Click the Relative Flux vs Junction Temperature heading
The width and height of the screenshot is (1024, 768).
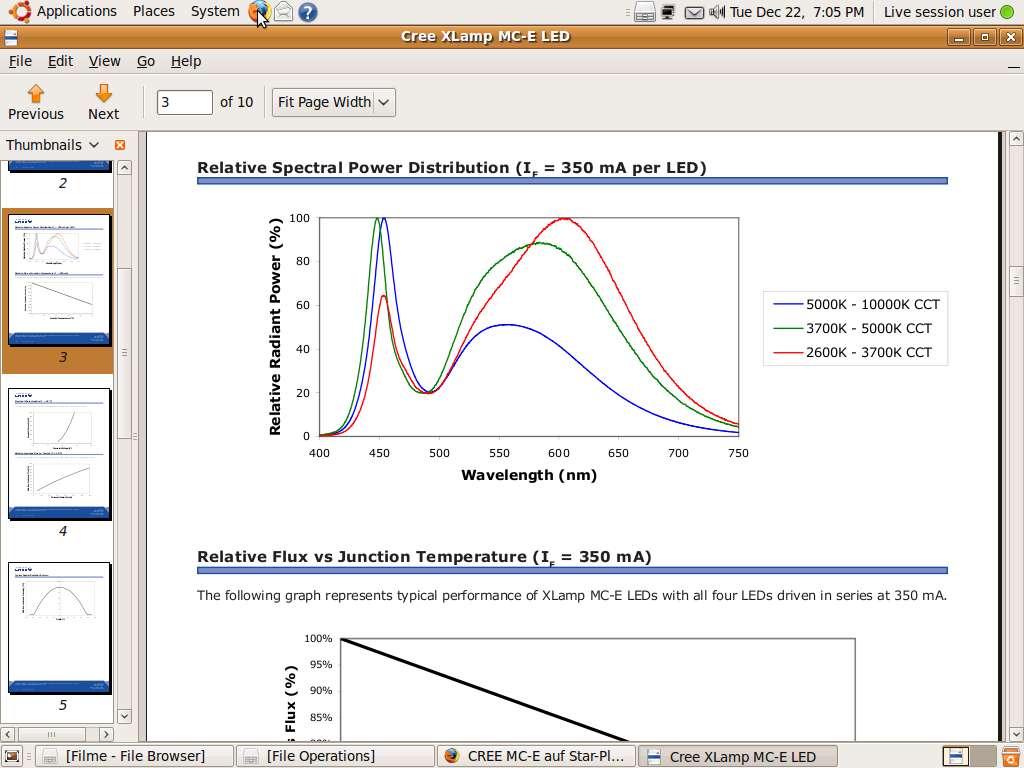(424, 557)
